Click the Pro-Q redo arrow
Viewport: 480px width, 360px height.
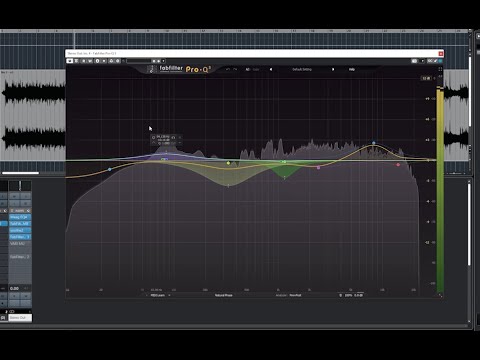[x=235, y=69]
